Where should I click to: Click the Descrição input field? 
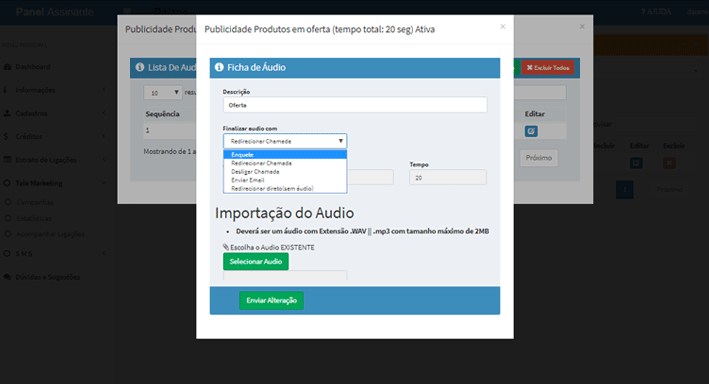[x=355, y=105]
